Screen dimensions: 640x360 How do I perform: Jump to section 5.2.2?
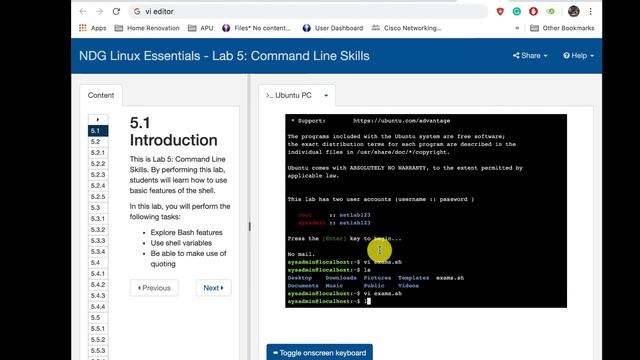point(98,164)
